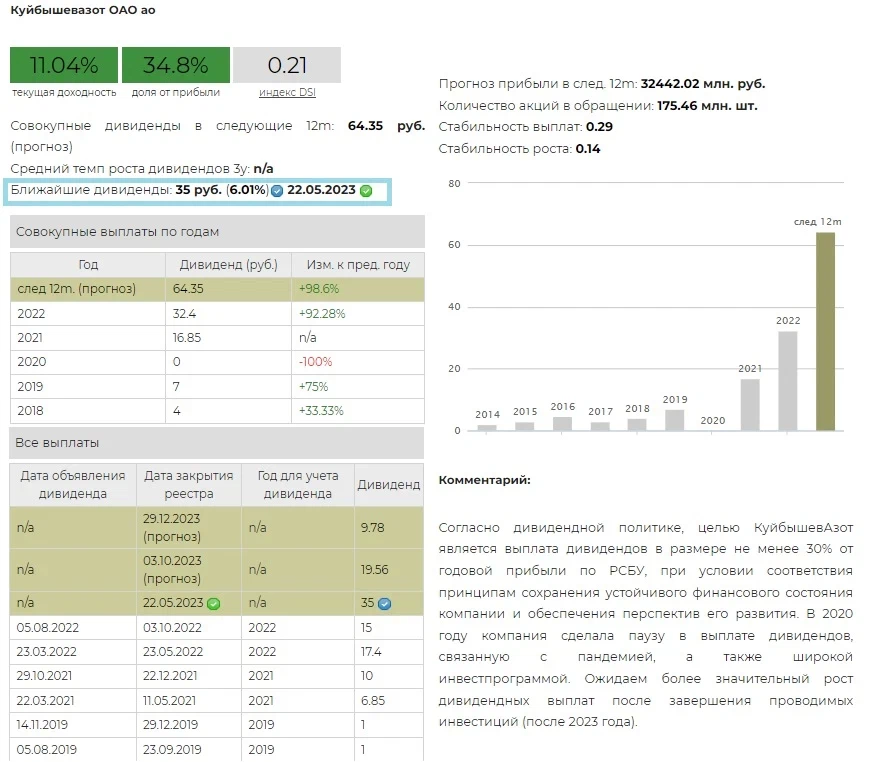The image size is (887, 762).
Task: Click the 0.21 DSI index tile
Action: [x=287, y=66]
